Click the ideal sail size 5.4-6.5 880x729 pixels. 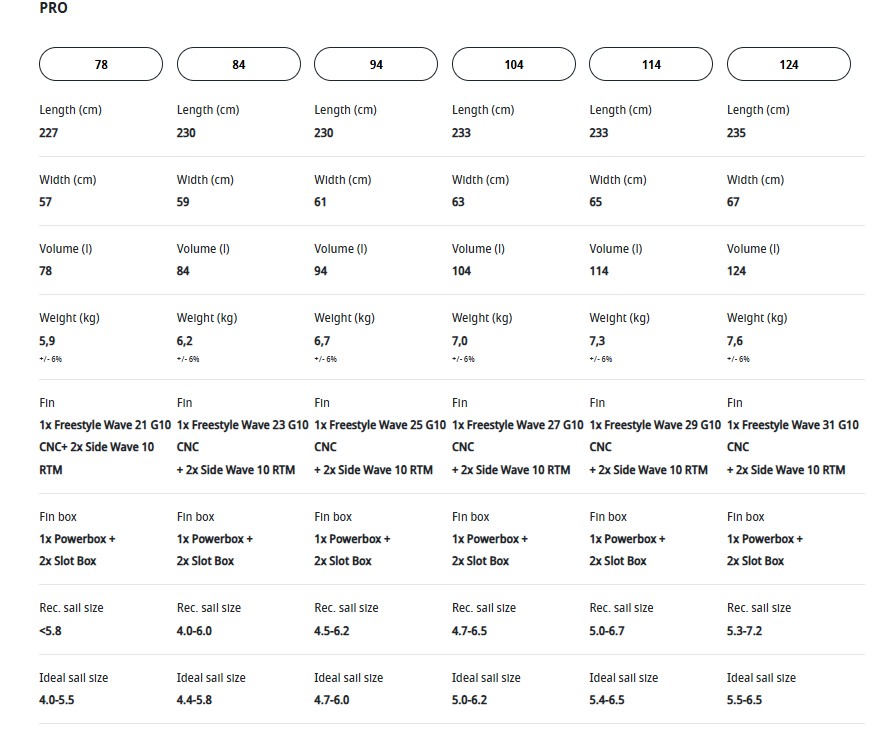click(607, 700)
